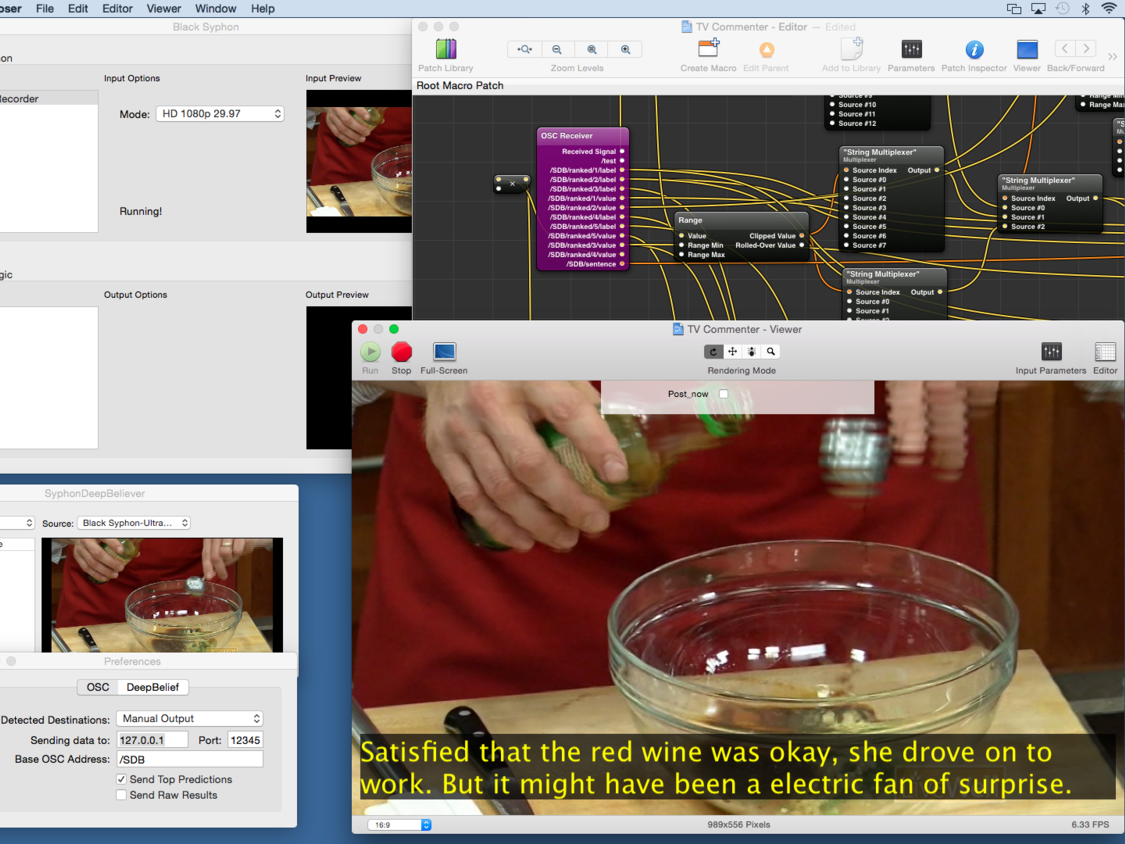The height and width of the screenshot is (844, 1125).
Task: Show the Viewer from Editor toolbar
Action: 1027,50
